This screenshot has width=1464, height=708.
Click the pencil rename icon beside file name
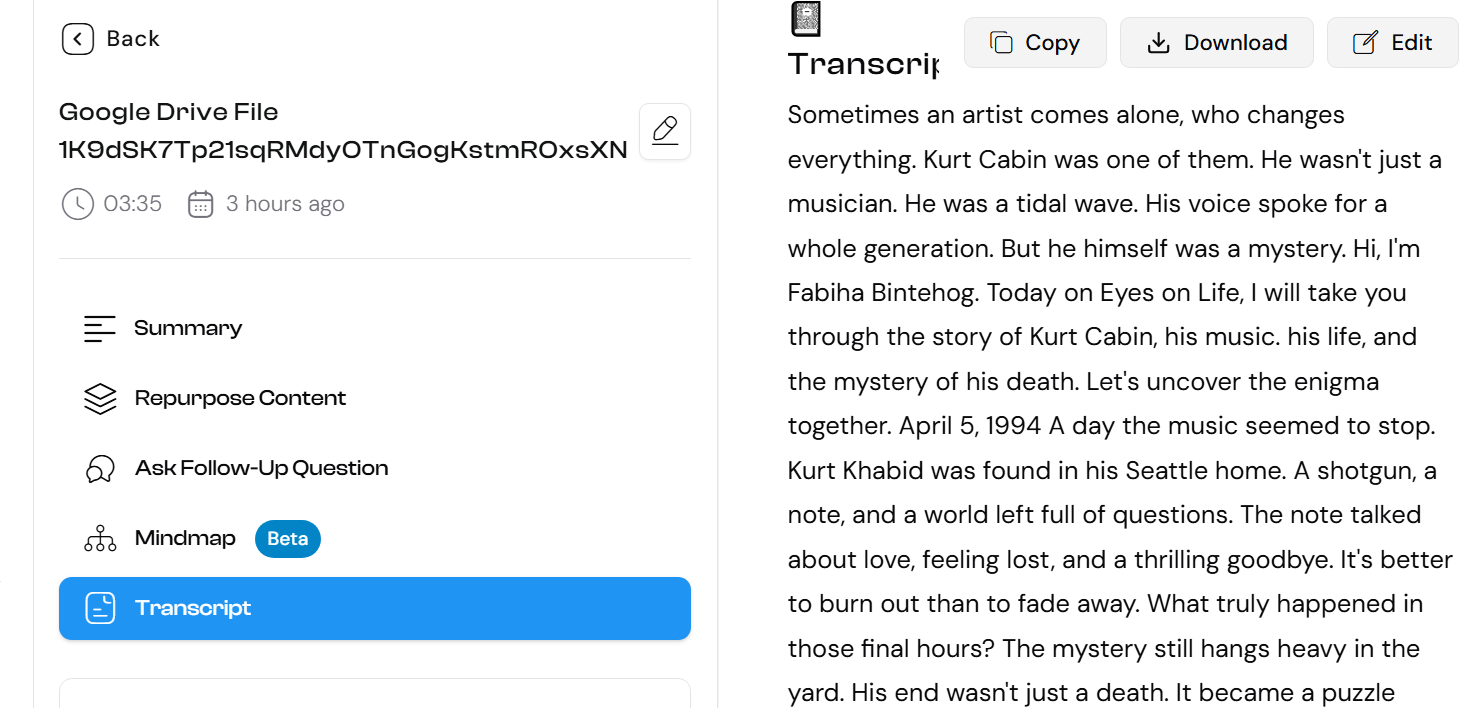click(665, 131)
